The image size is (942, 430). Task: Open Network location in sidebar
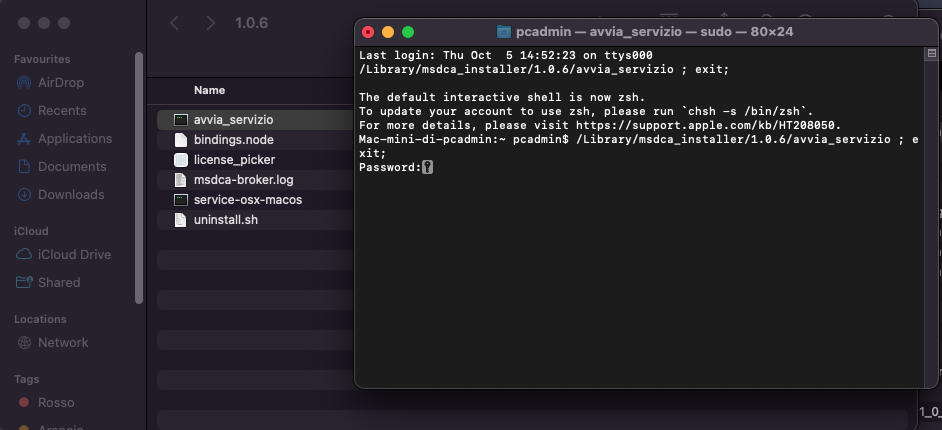pyautogui.click(x=52, y=342)
